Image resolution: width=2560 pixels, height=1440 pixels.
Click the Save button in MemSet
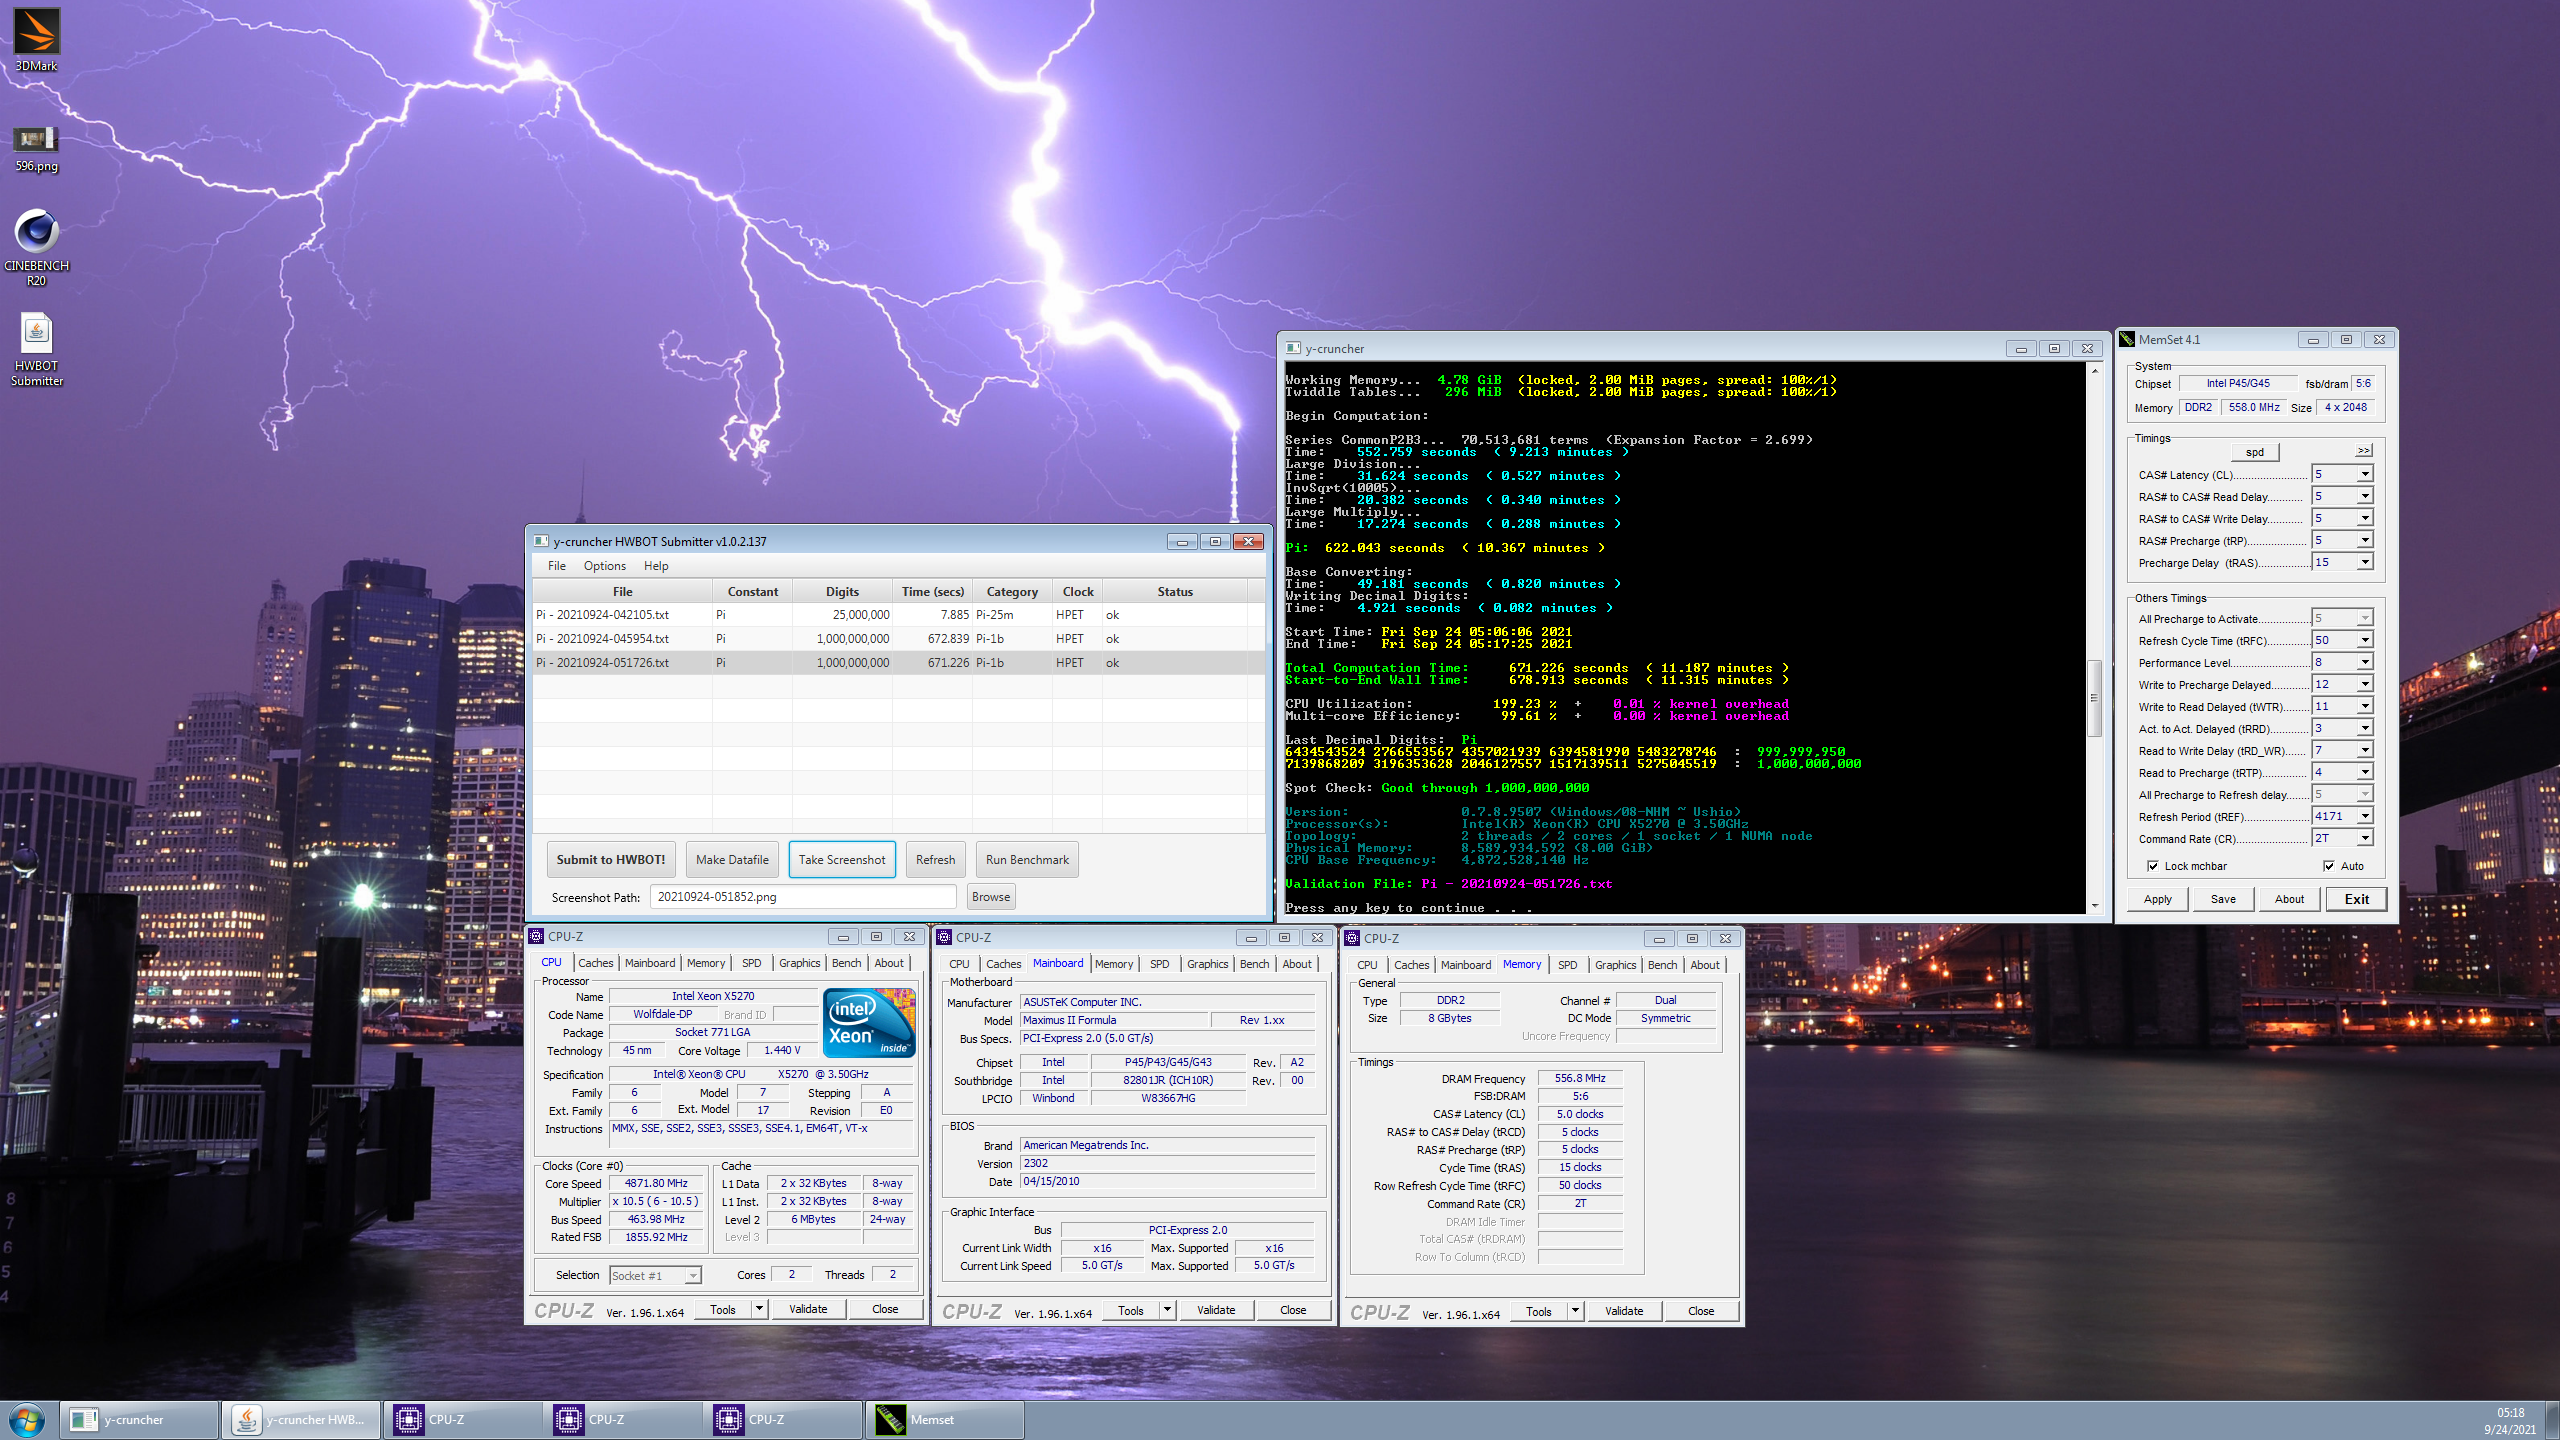pos(2224,899)
